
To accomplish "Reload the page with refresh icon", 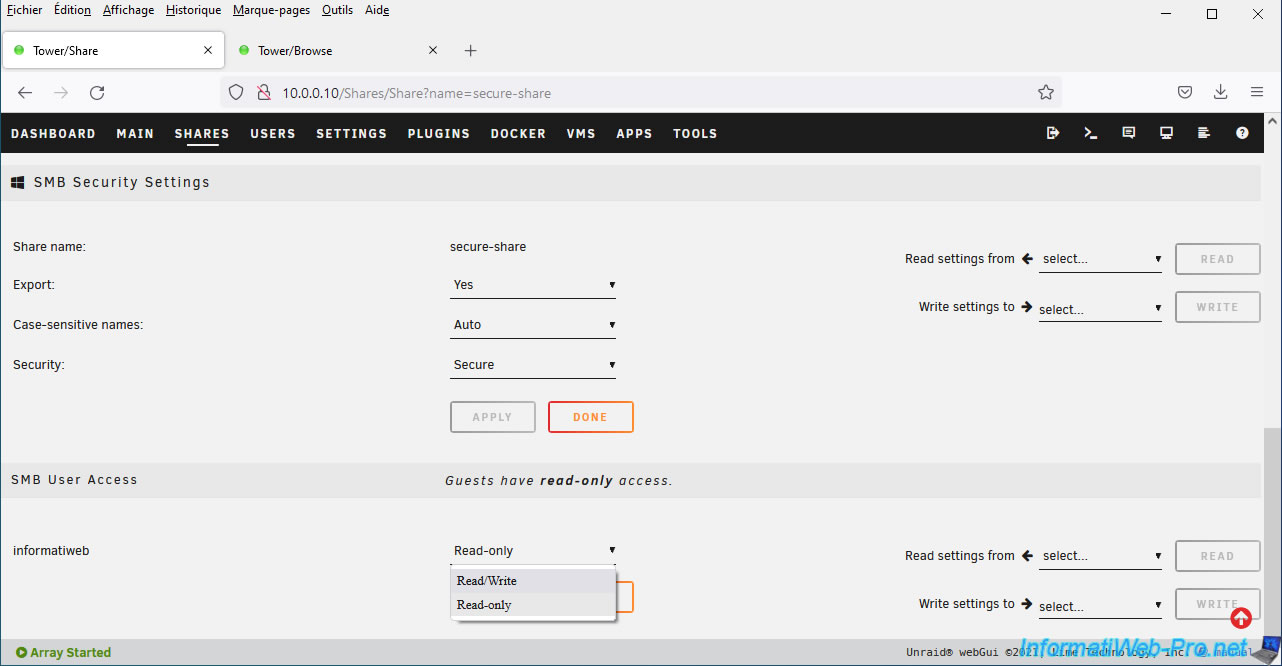I will click(x=97, y=93).
